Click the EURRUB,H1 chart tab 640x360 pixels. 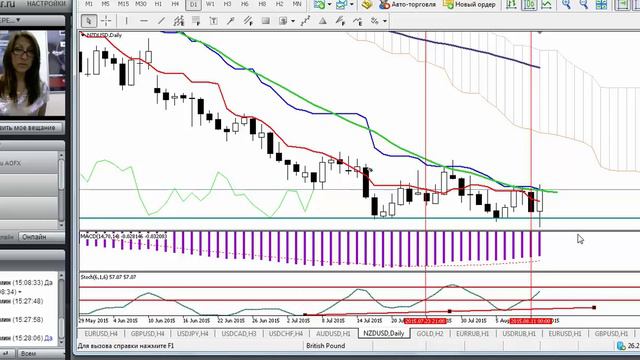(473, 333)
